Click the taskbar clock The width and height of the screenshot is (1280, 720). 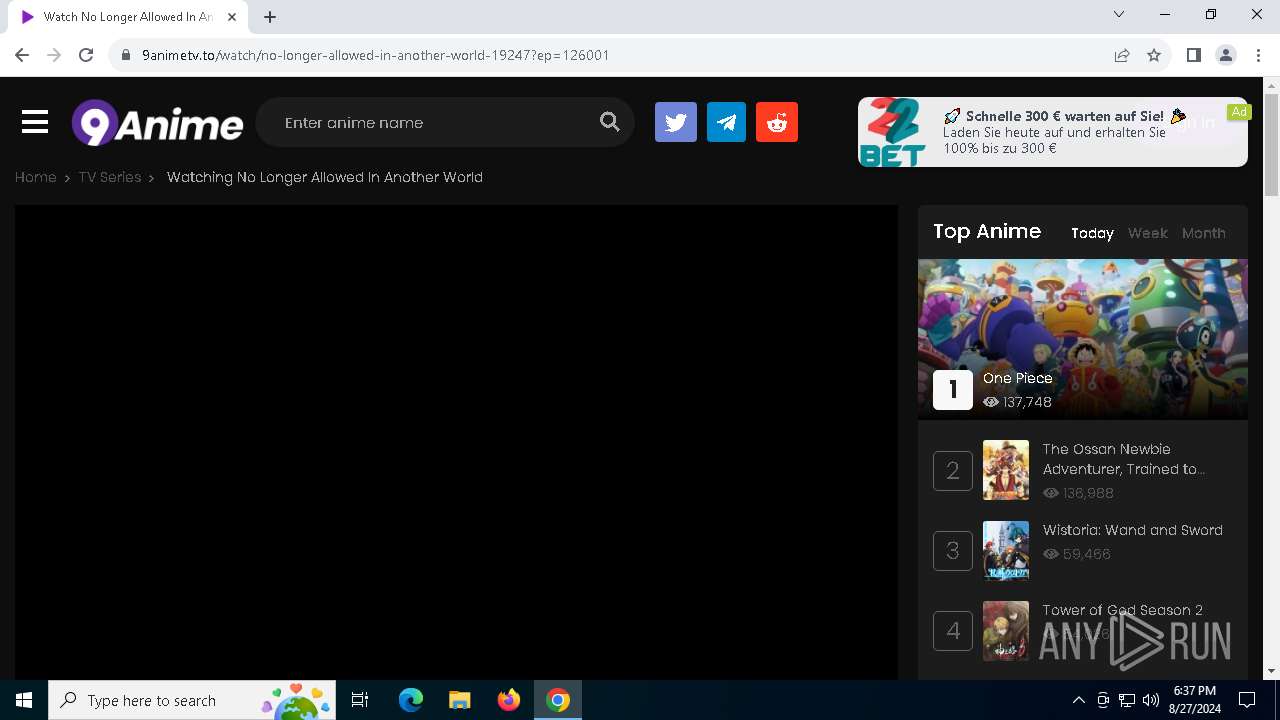pos(1194,700)
